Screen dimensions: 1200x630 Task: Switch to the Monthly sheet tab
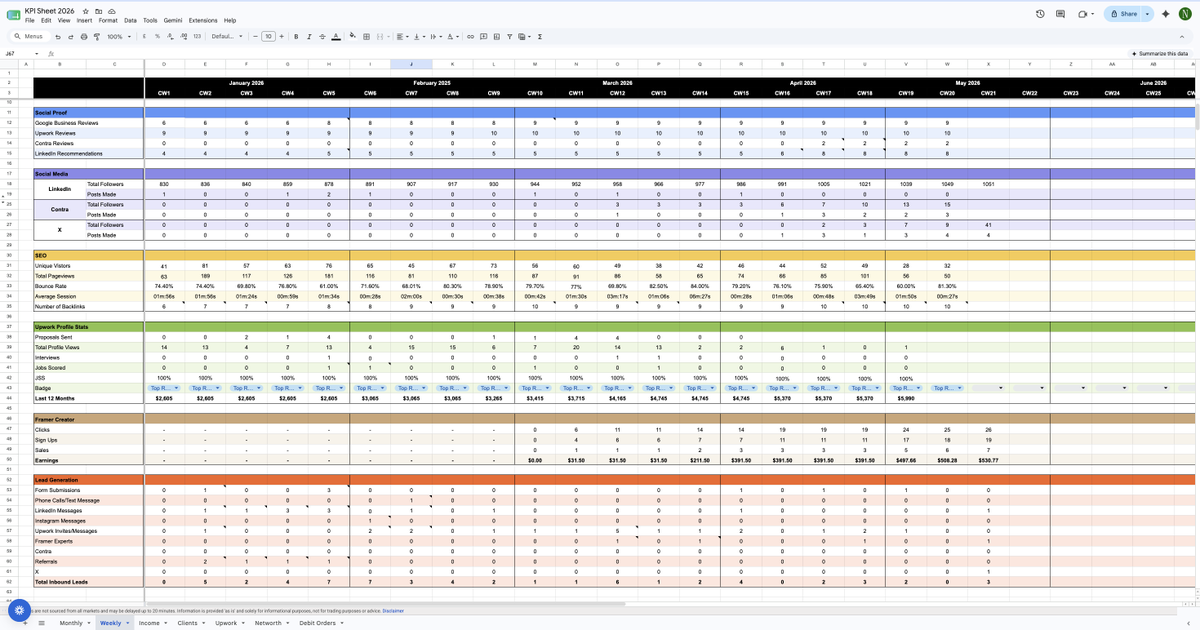click(71, 623)
